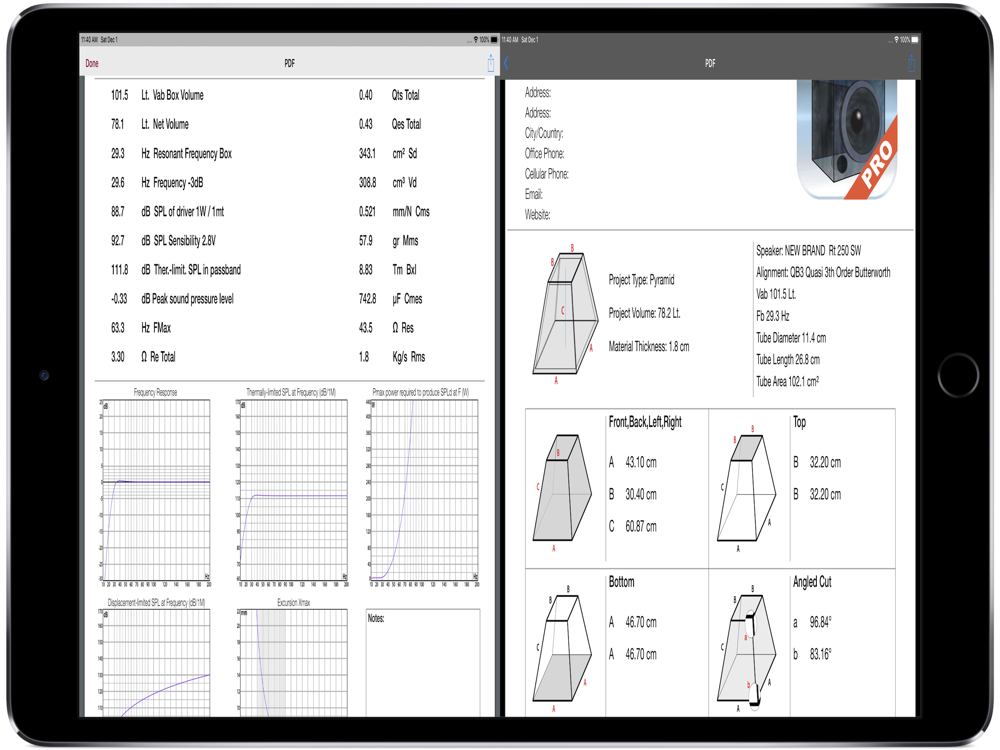Open the Frequency Response graph
The image size is (1000, 750).
click(x=155, y=488)
